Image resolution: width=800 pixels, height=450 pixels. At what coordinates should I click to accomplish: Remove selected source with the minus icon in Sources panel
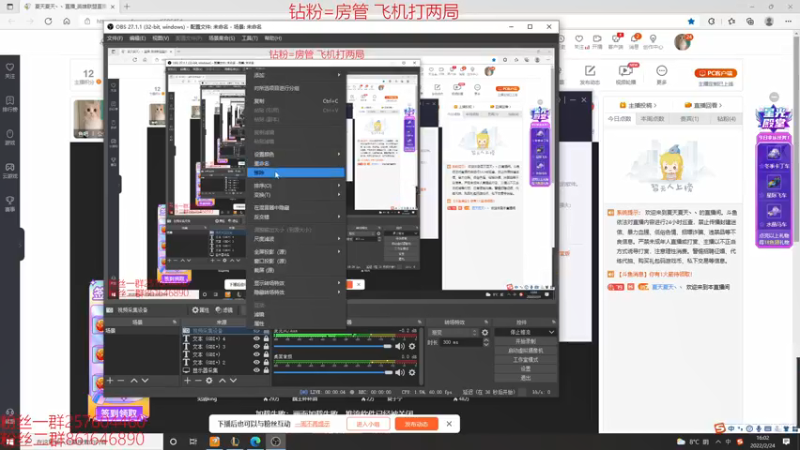point(198,381)
